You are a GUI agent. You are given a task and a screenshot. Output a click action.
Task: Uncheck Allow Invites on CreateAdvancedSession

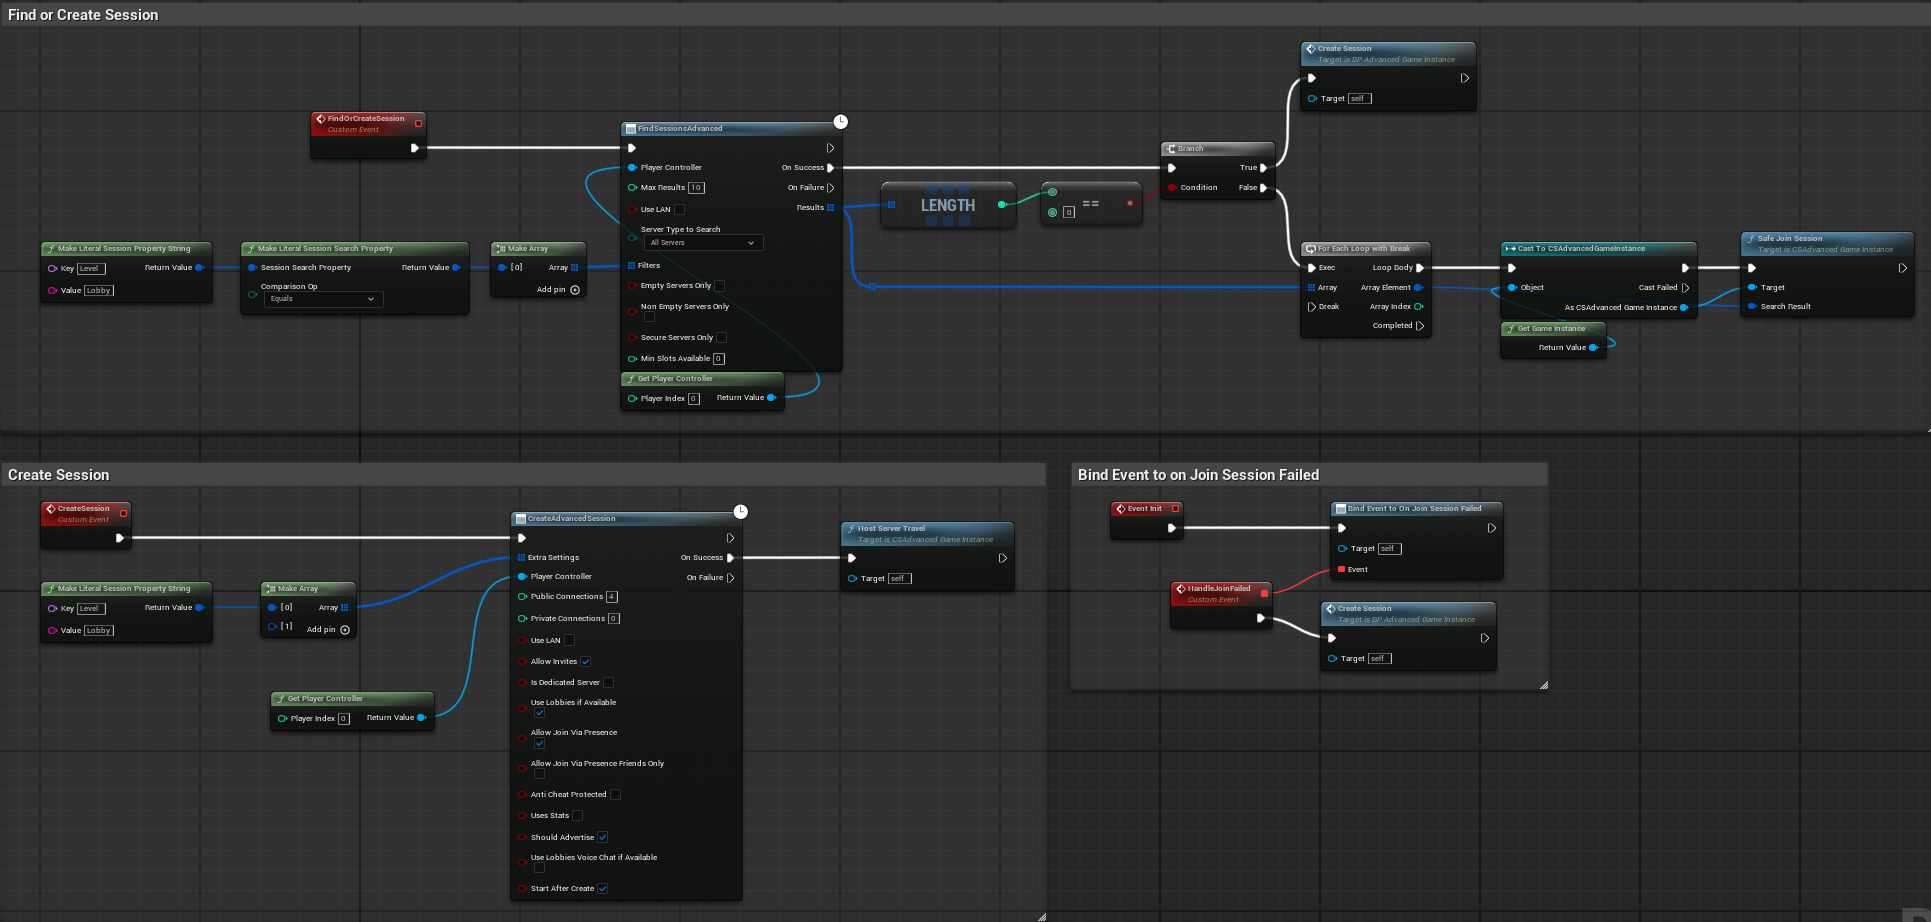[586, 662]
